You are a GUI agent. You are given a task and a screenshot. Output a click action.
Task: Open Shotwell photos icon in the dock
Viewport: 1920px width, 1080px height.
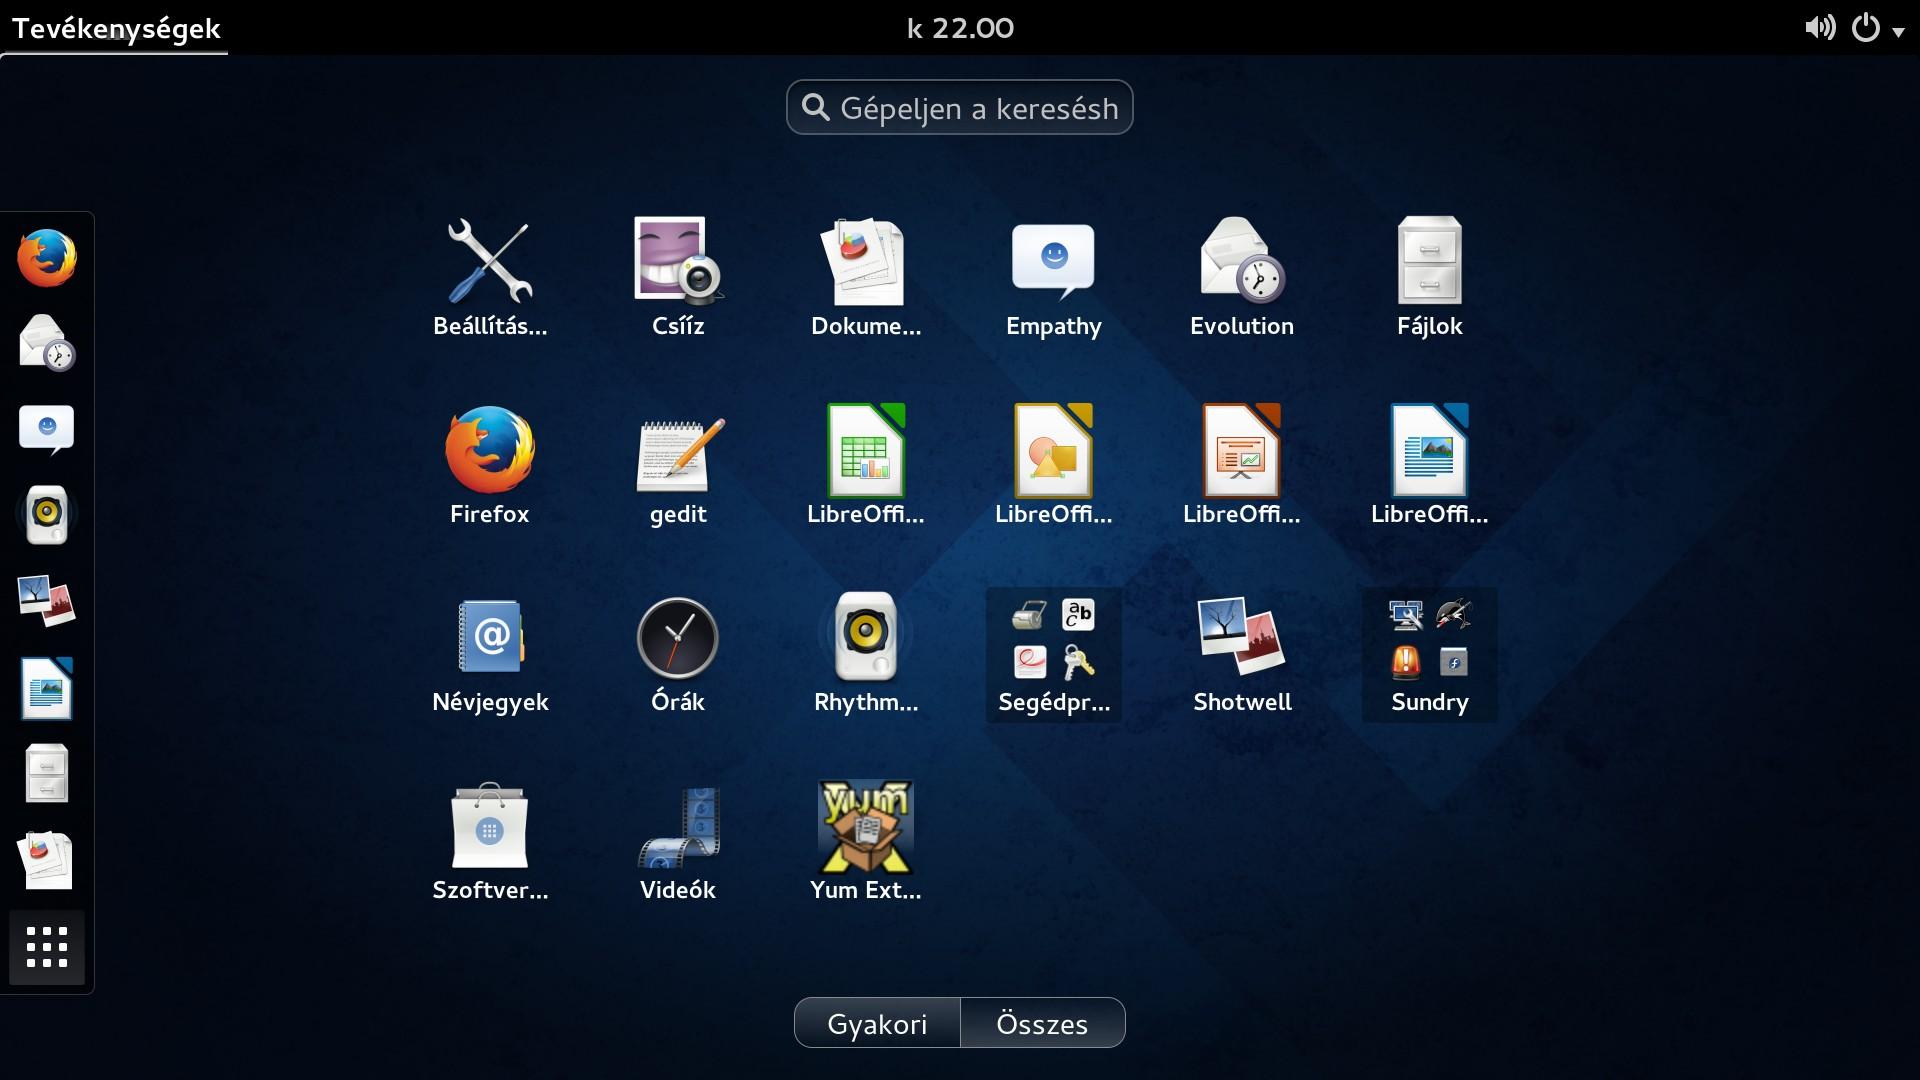click(47, 601)
